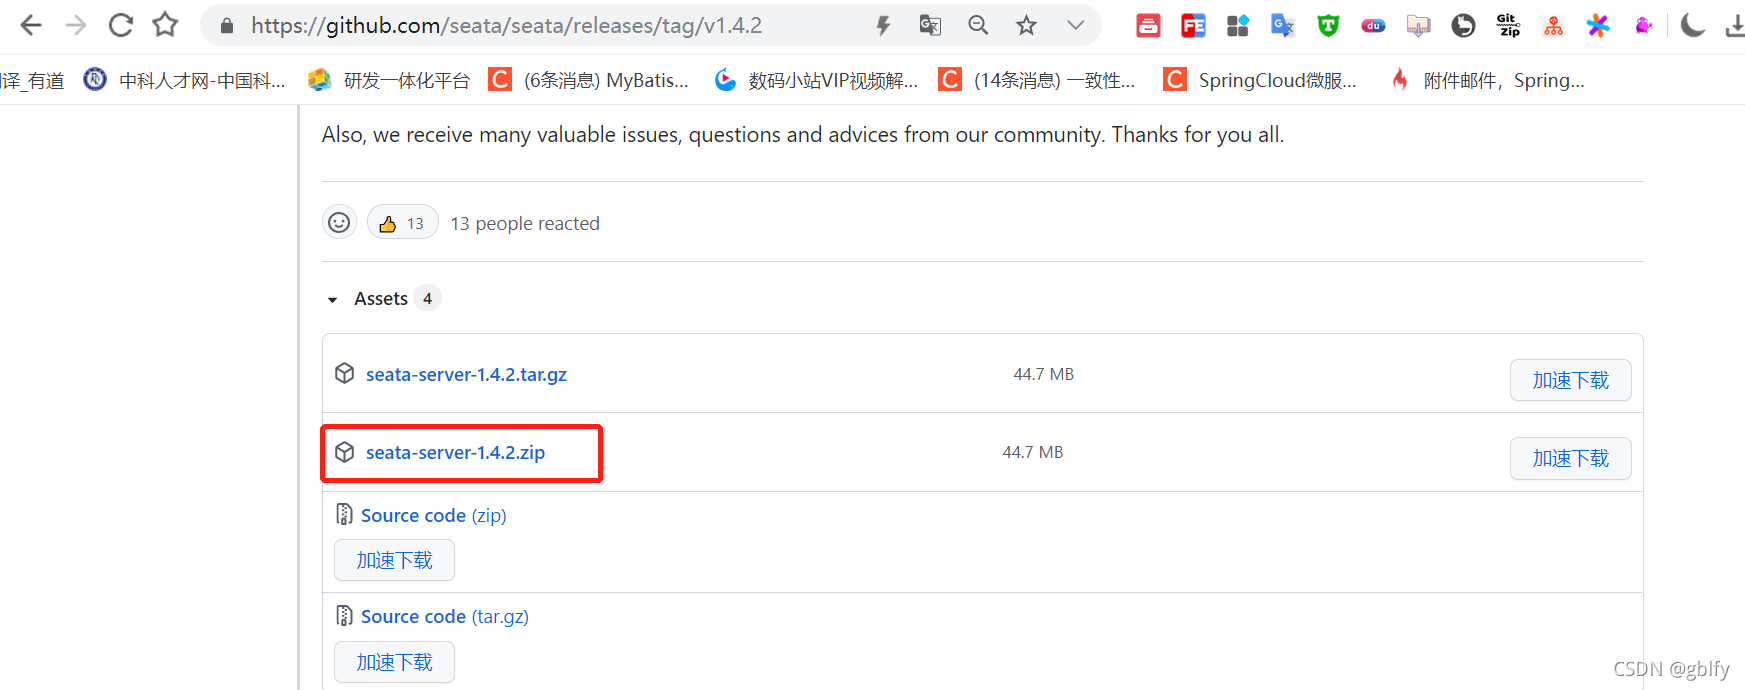Open the 附件邮件，Spring bookmark
Image resolution: width=1745 pixels, height=690 pixels.
1487,80
